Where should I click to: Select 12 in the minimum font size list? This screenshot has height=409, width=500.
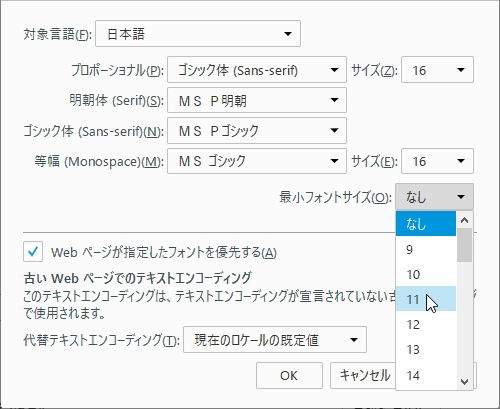[426, 324]
